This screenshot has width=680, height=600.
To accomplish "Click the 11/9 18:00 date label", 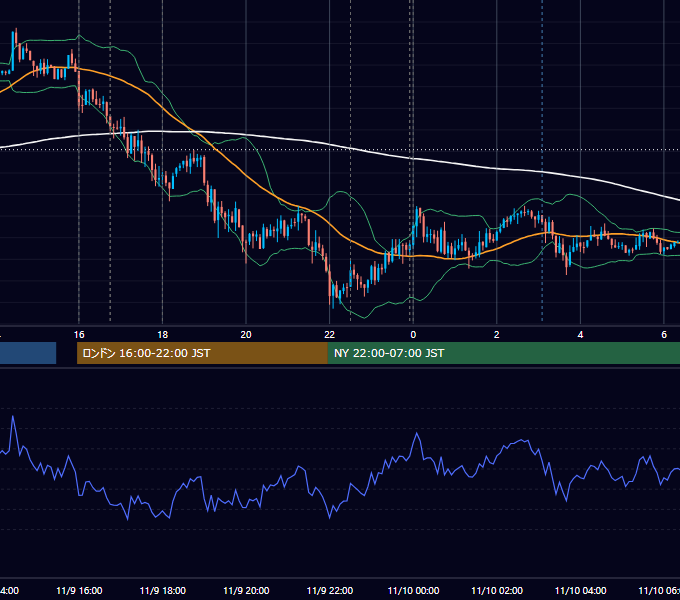I will click(163, 590).
